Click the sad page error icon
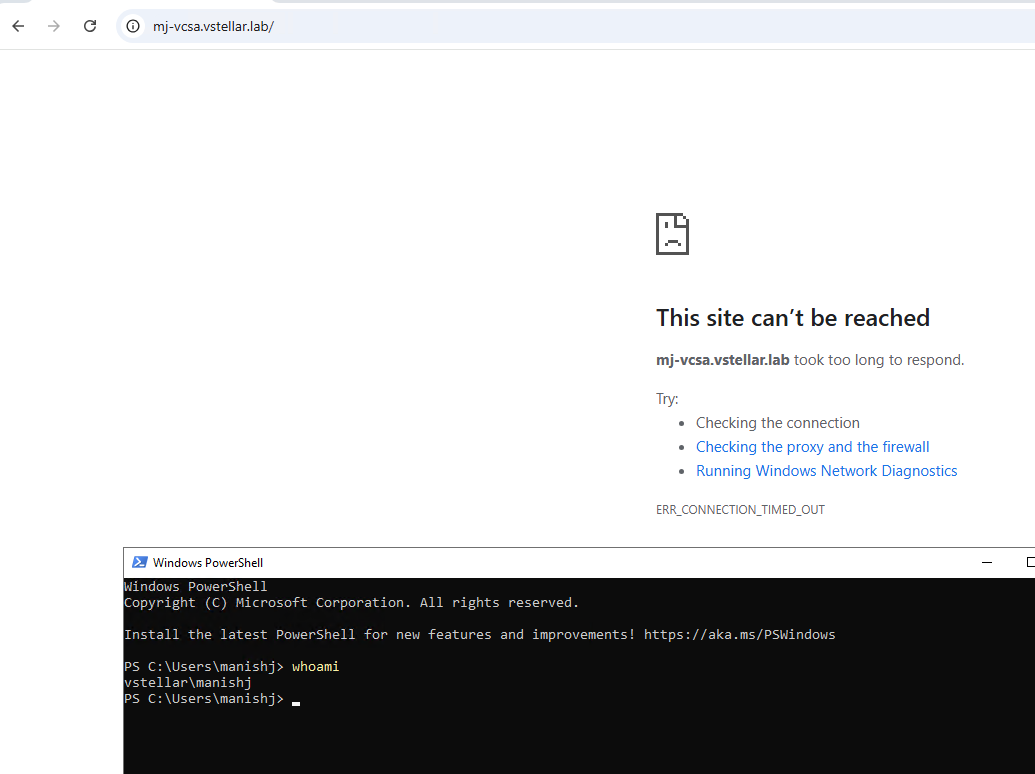This screenshot has width=1035, height=774. coord(672,234)
